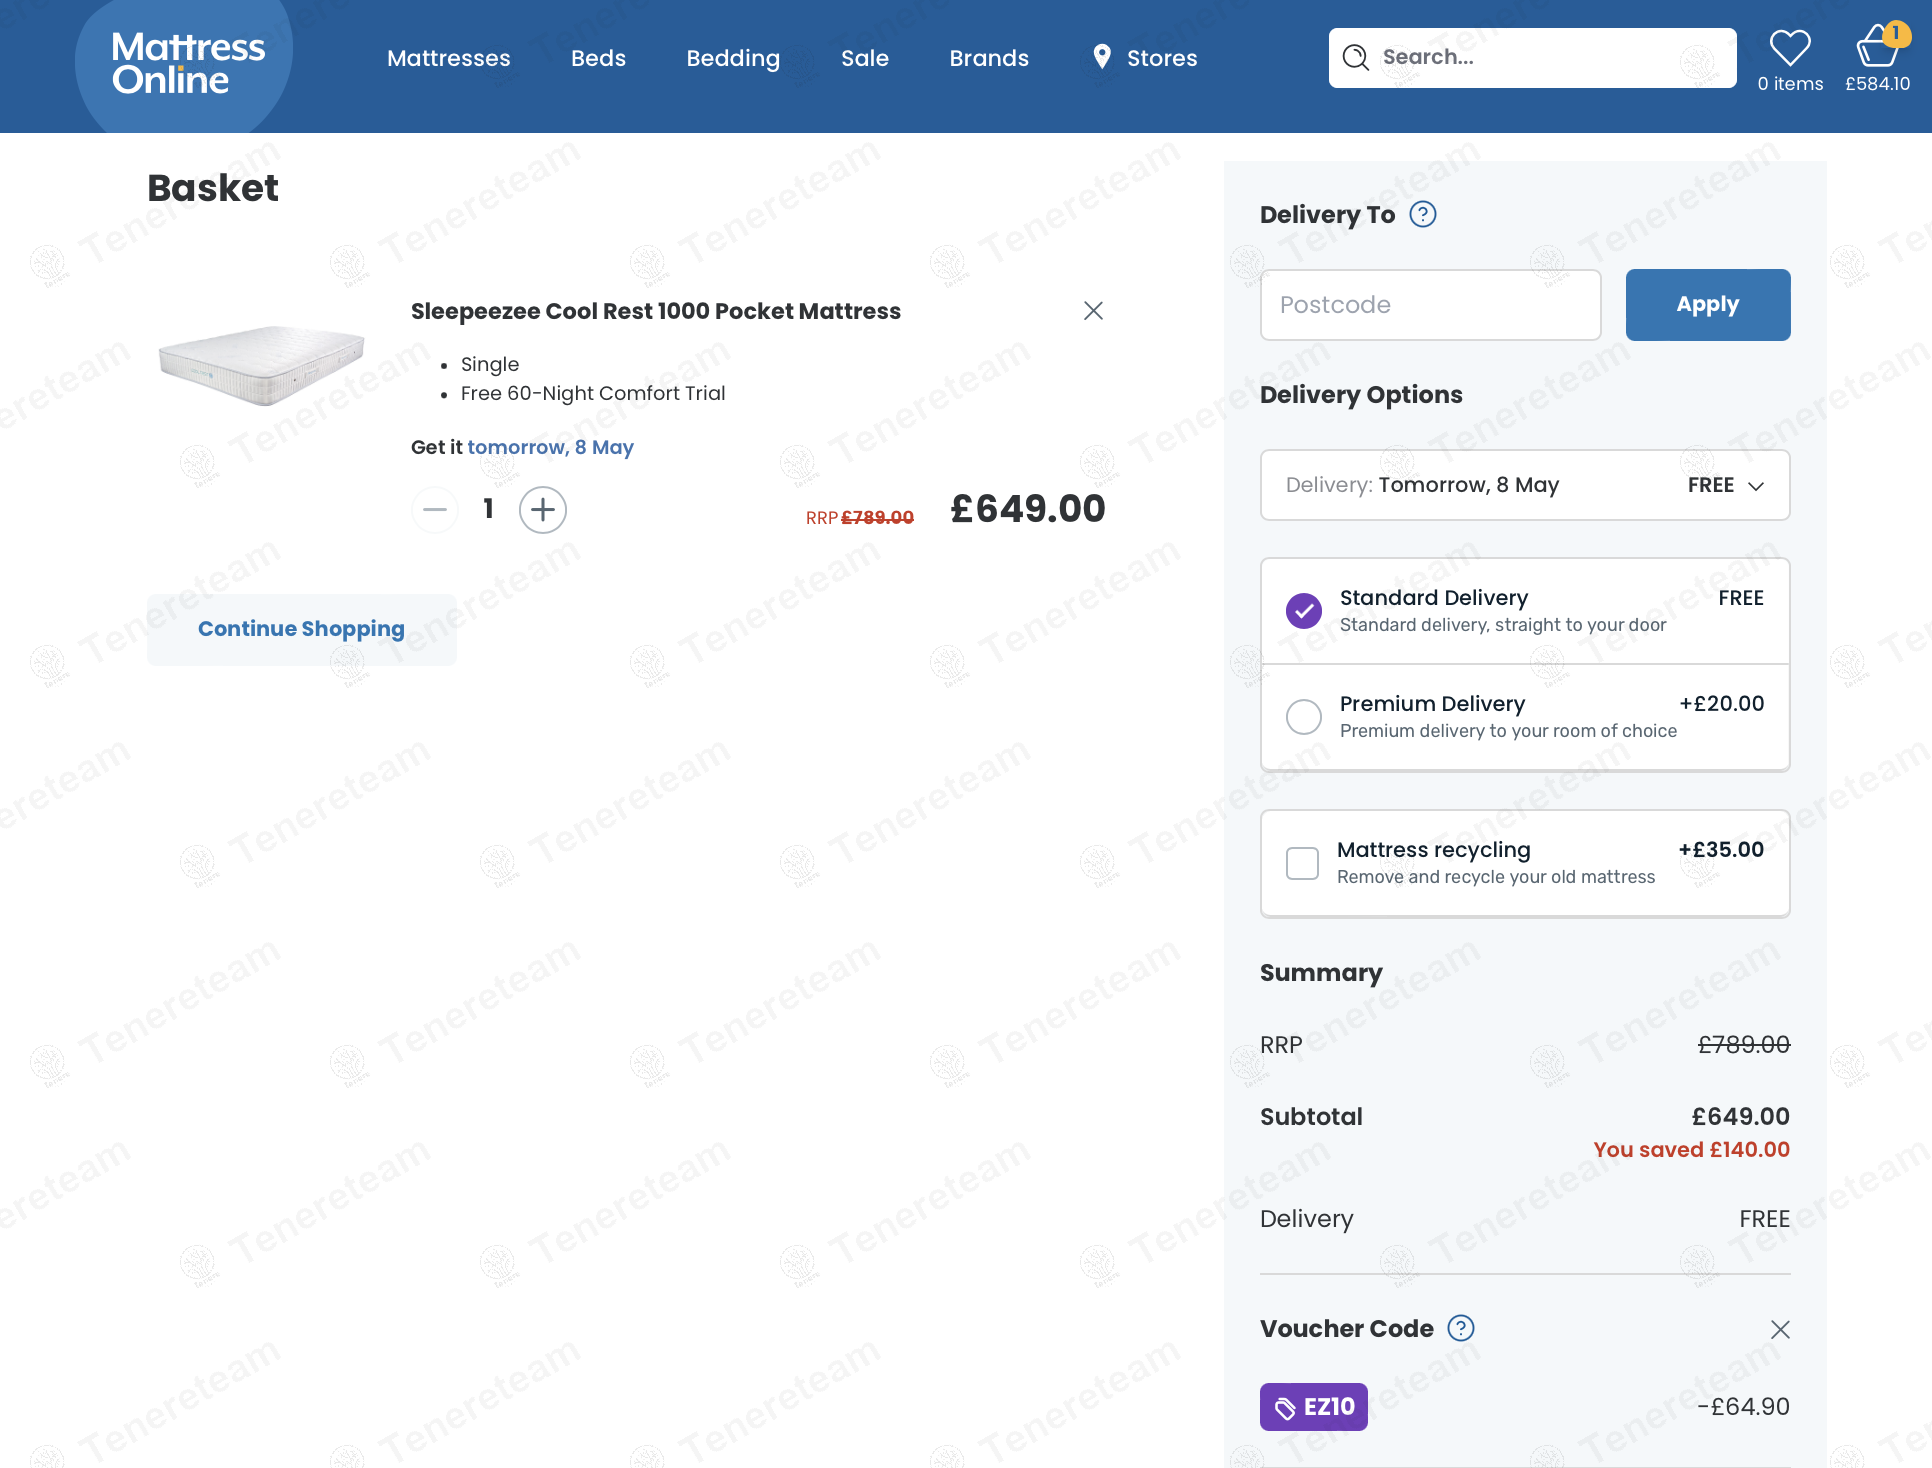This screenshot has width=1932, height=1468.
Task: Decrease mattress quantity with the minus button
Action: tap(435, 510)
